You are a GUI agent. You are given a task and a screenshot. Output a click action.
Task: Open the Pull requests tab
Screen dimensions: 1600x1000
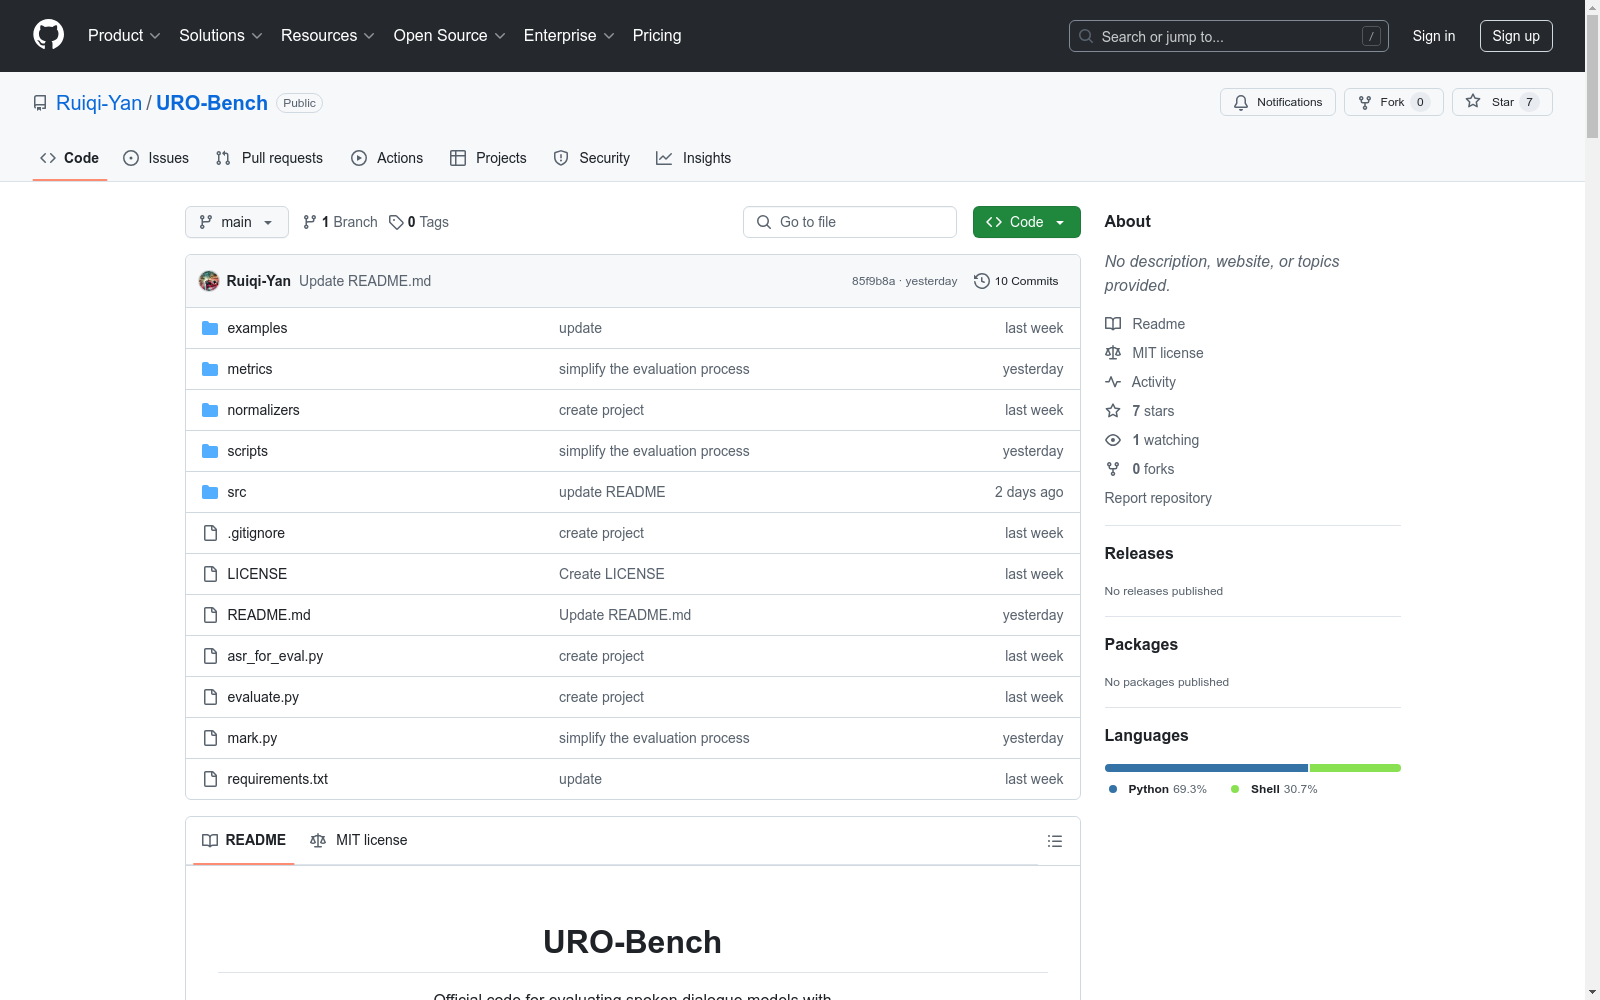point(269,158)
